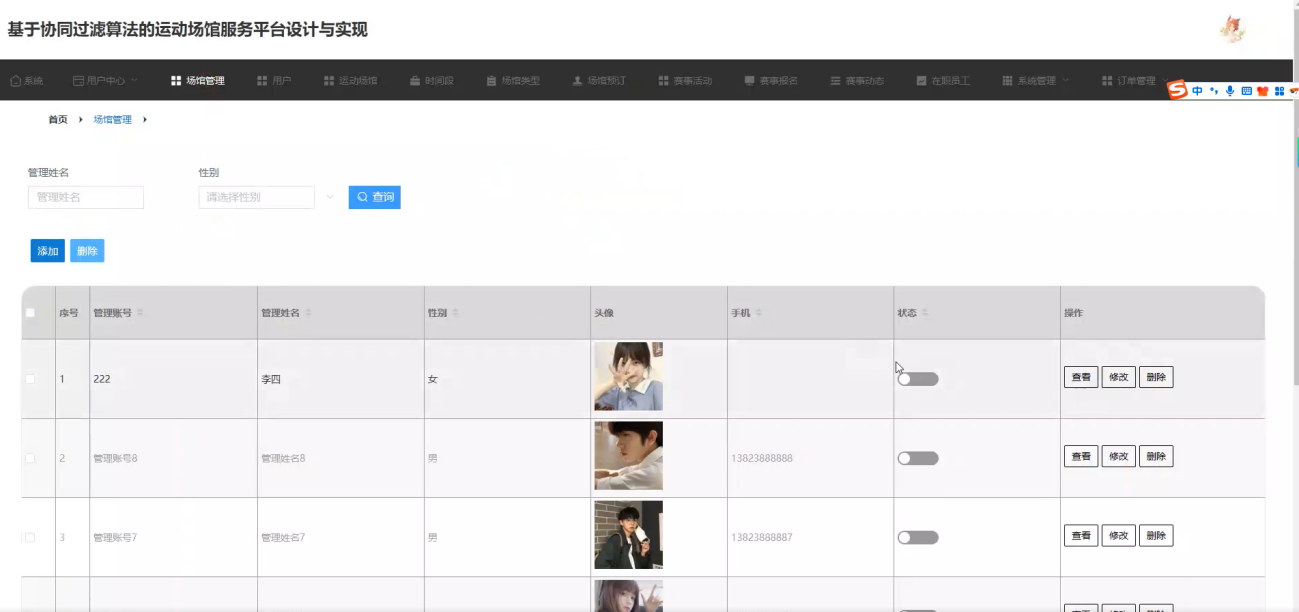Click the batch 删除 button beside 添加
The height and width of the screenshot is (612, 1299).
(x=87, y=251)
